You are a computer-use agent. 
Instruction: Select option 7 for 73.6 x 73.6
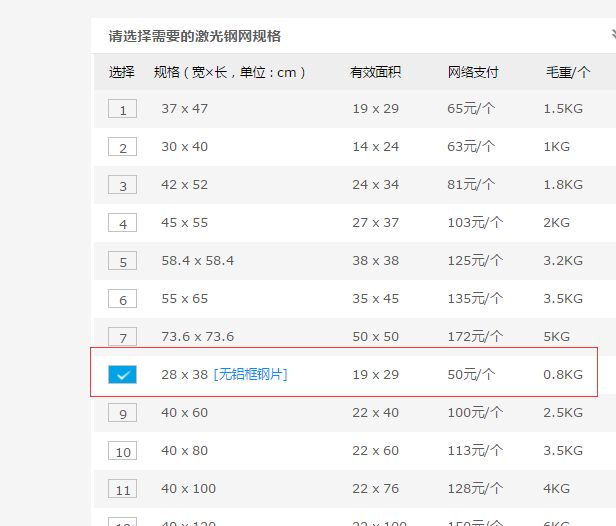pyautogui.click(x=123, y=338)
